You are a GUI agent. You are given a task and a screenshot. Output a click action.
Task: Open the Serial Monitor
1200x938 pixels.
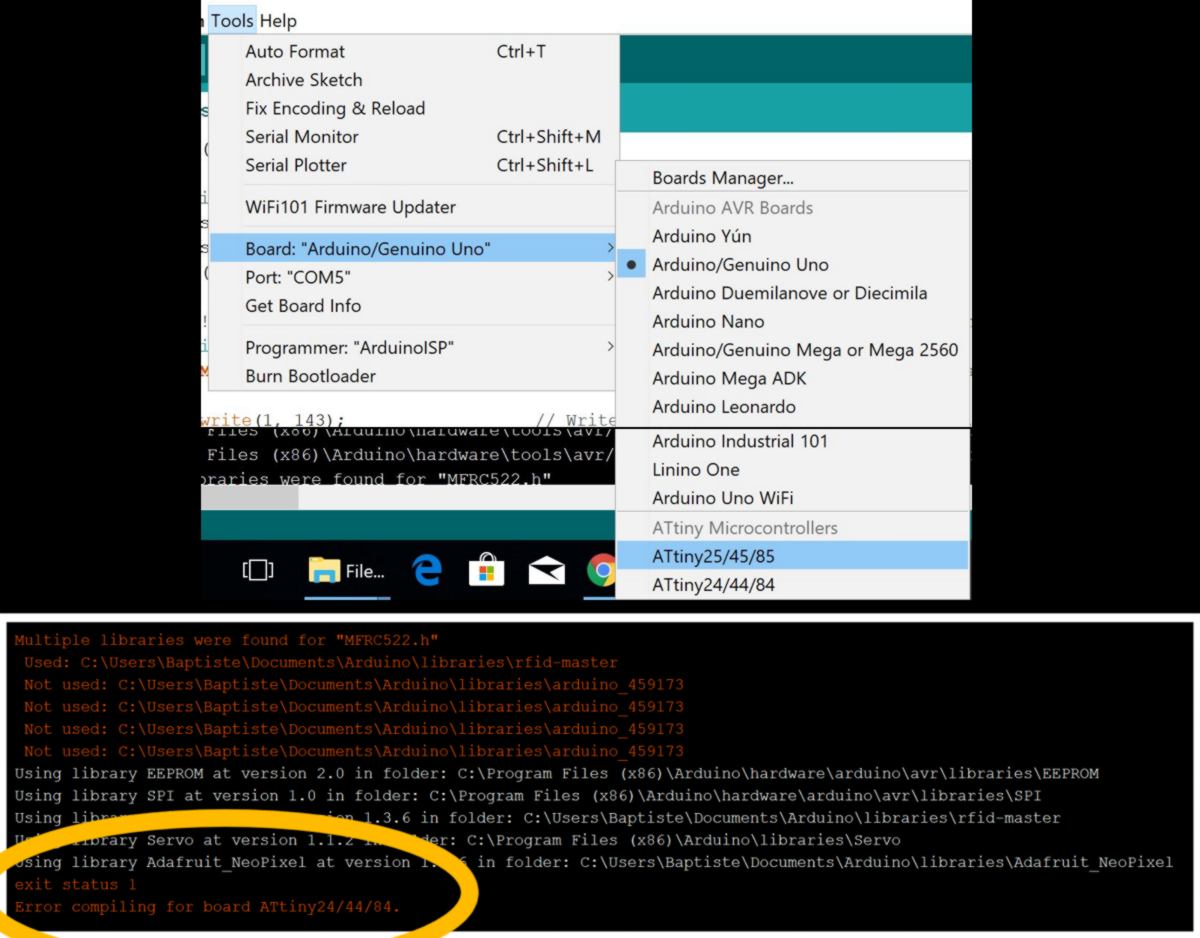tap(413, 137)
